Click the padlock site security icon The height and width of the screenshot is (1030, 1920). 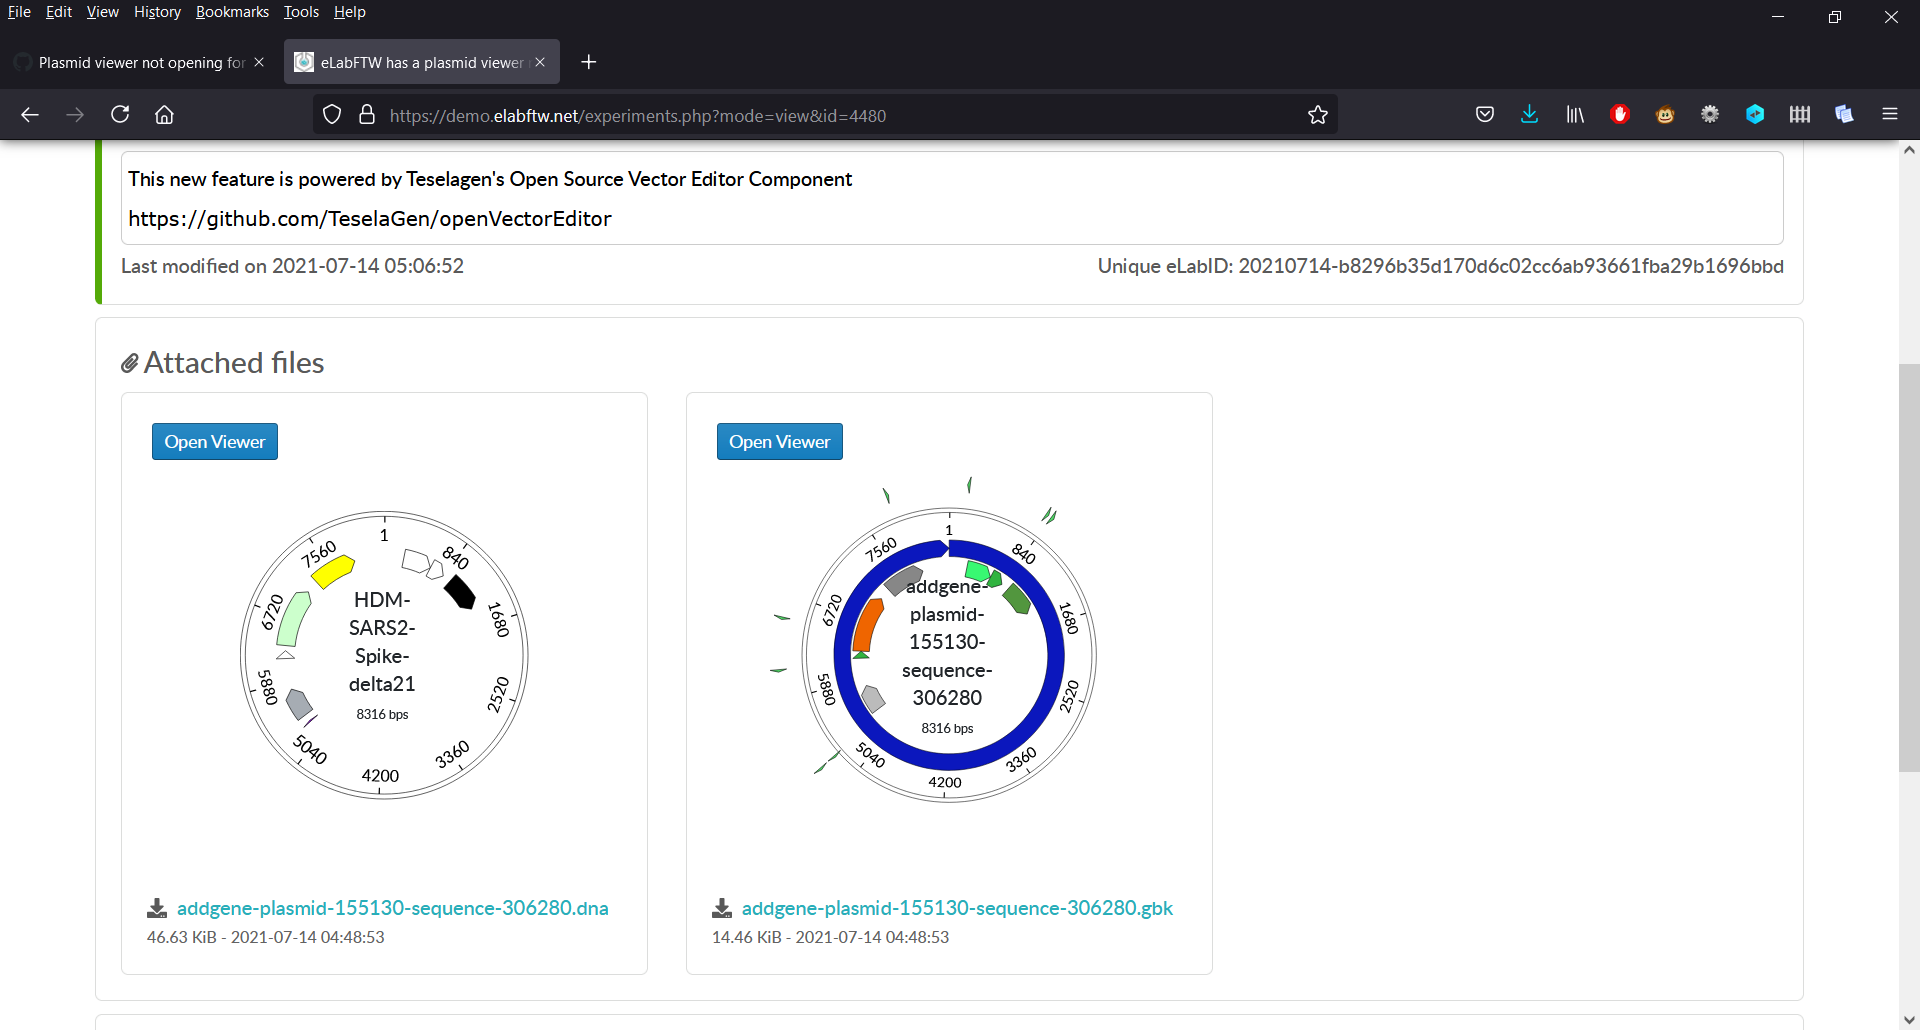(367, 114)
